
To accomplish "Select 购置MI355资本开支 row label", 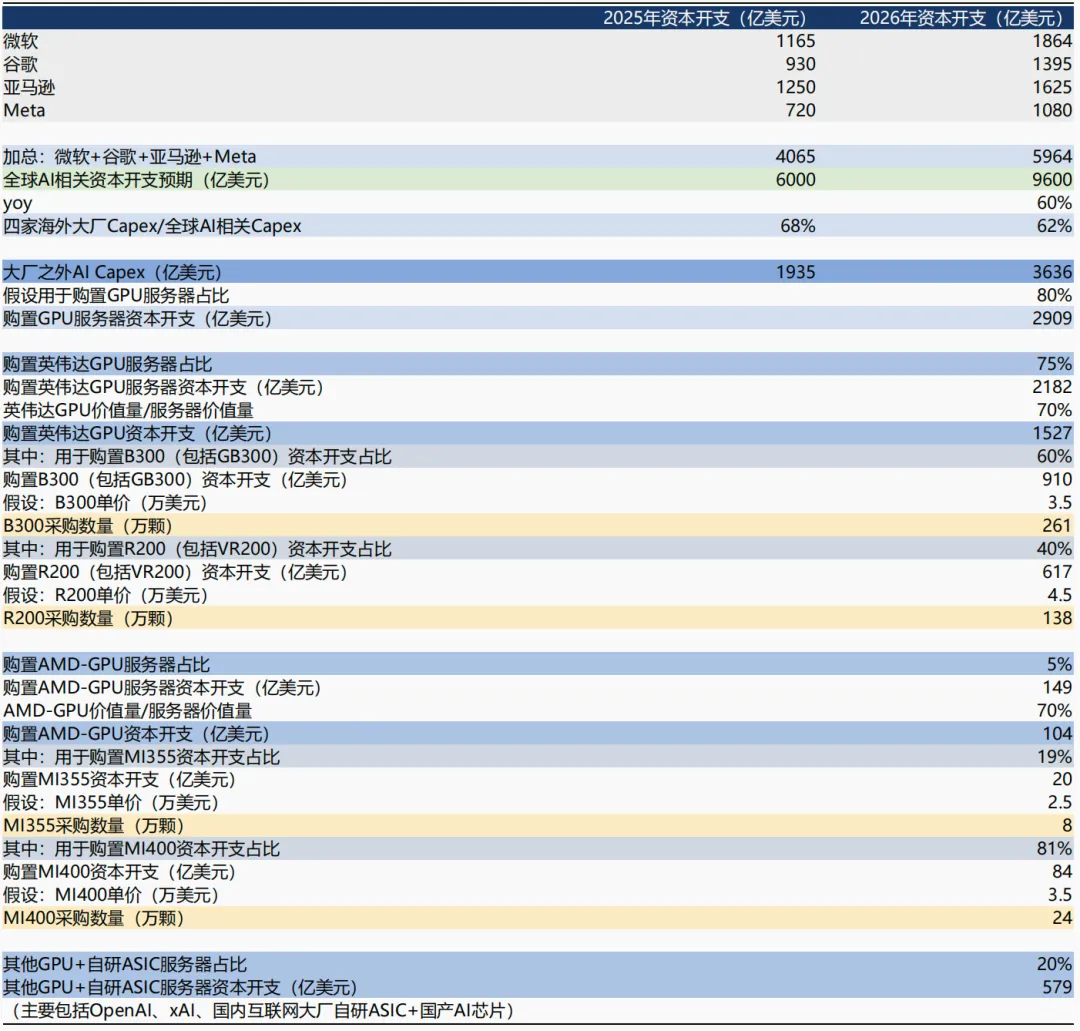I will (x=120, y=780).
